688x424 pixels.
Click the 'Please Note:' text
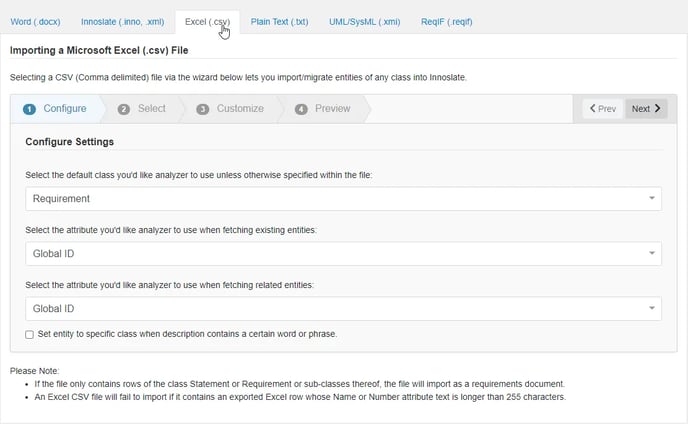coord(34,371)
